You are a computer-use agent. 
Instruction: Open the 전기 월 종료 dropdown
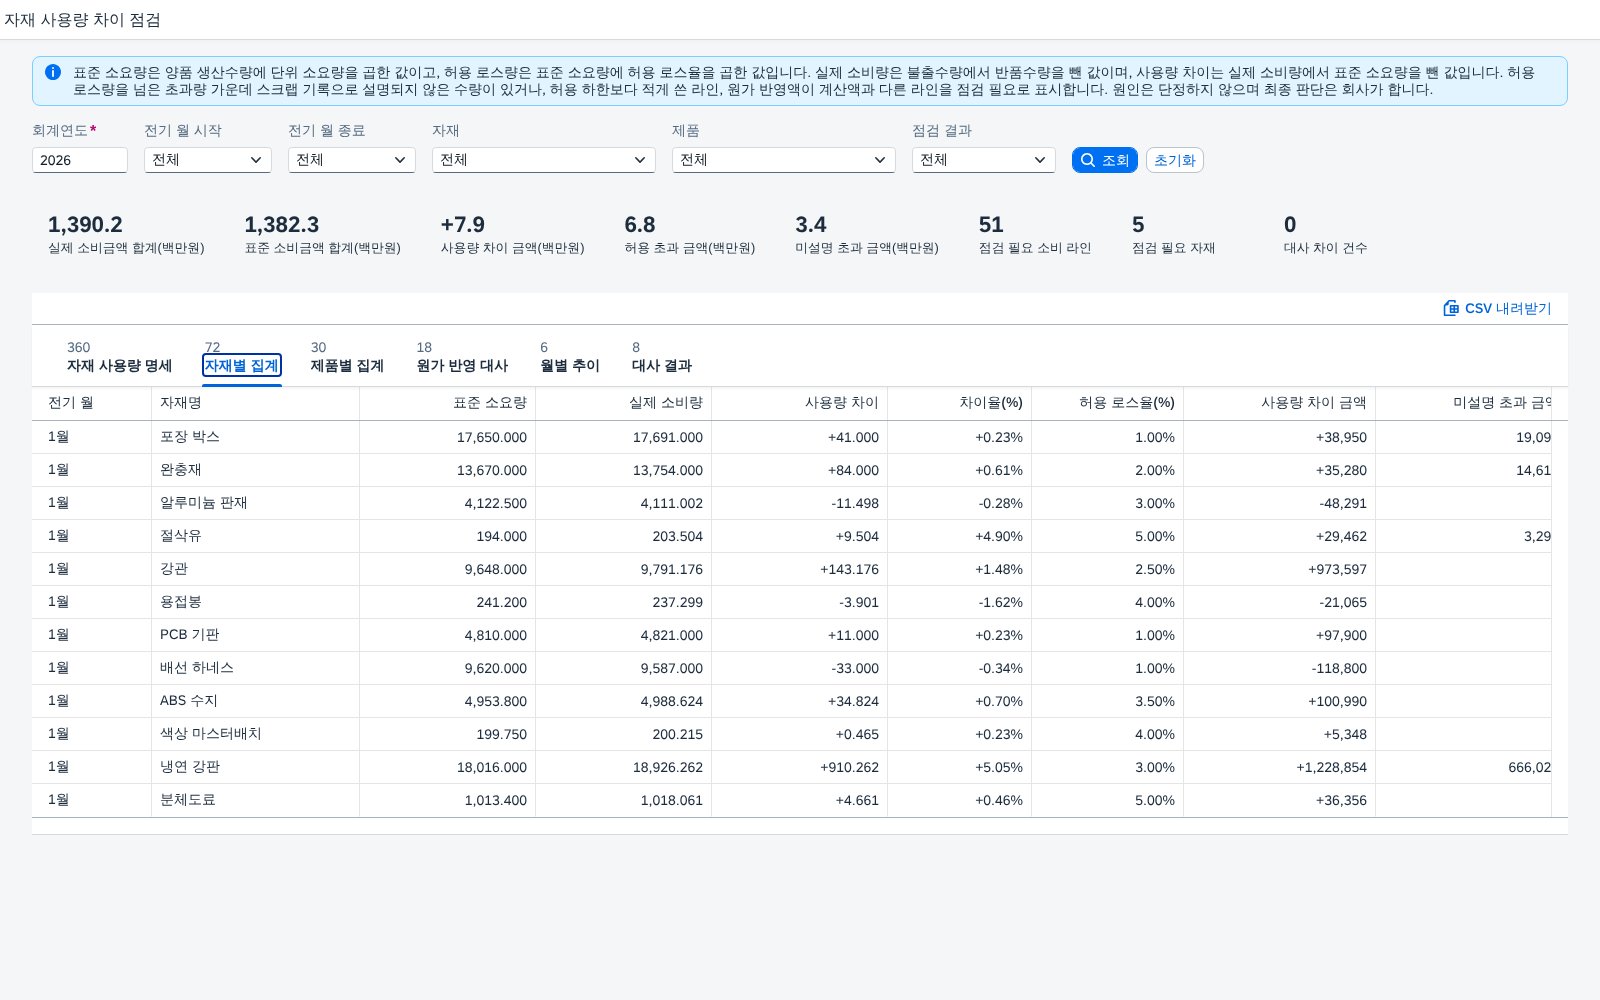pyautogui.click(x=352, y=160)
